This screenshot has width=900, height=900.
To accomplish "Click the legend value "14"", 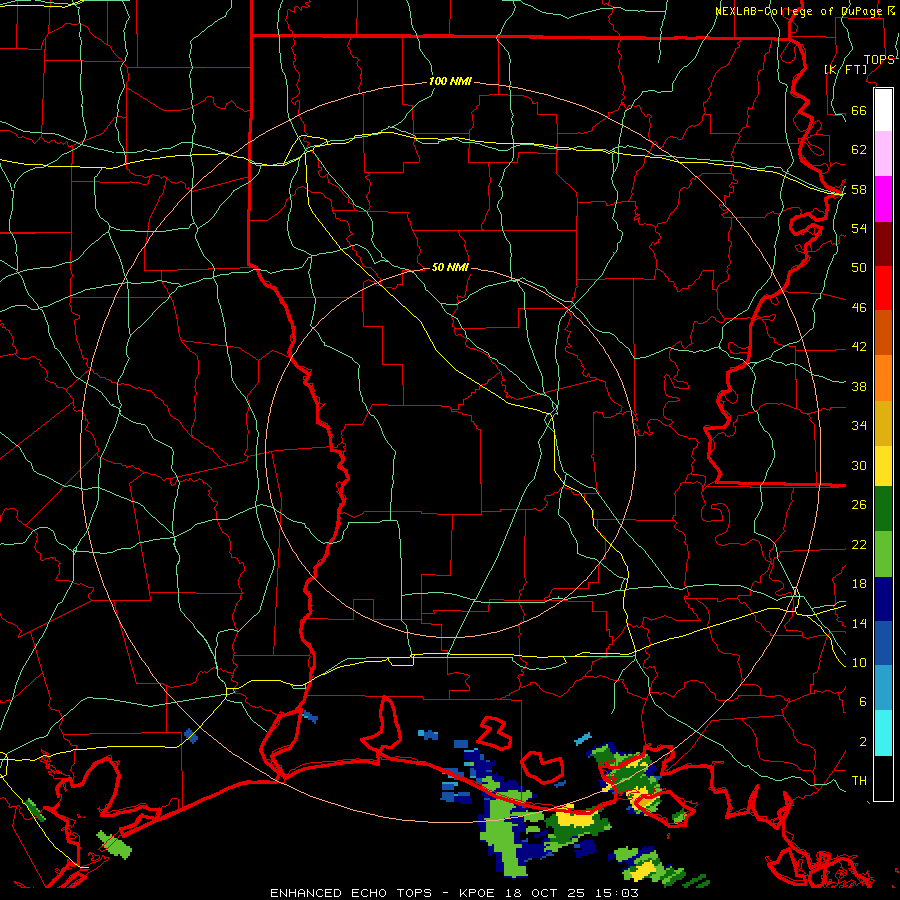I will point(859,623).
